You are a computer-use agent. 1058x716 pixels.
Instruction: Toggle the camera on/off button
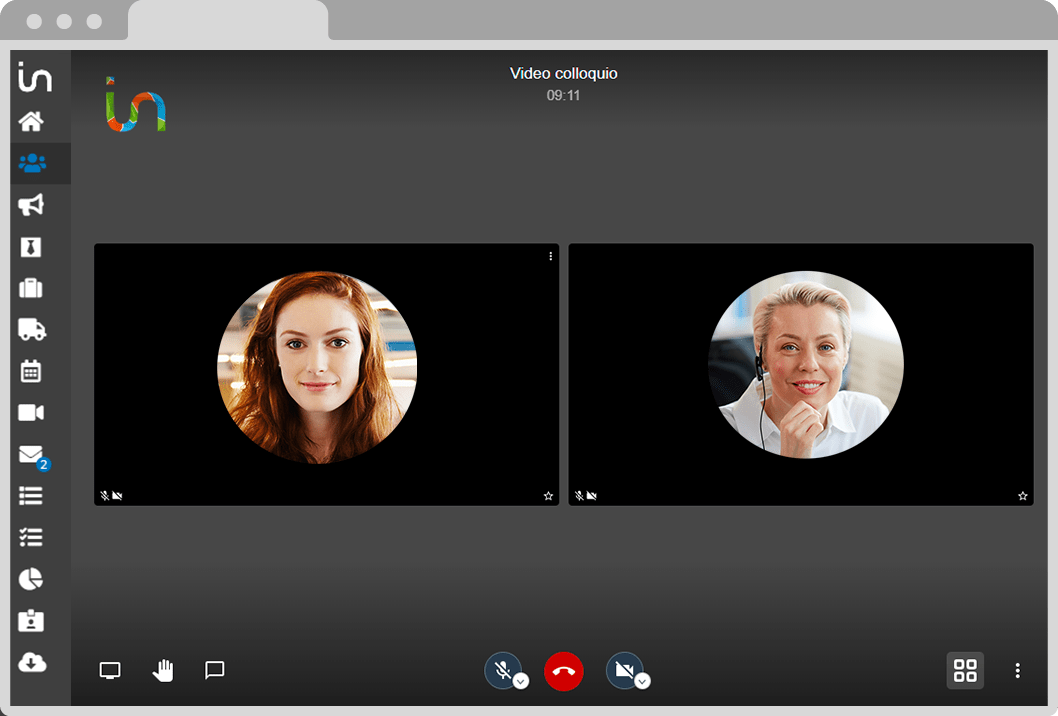tap(624, 670)
